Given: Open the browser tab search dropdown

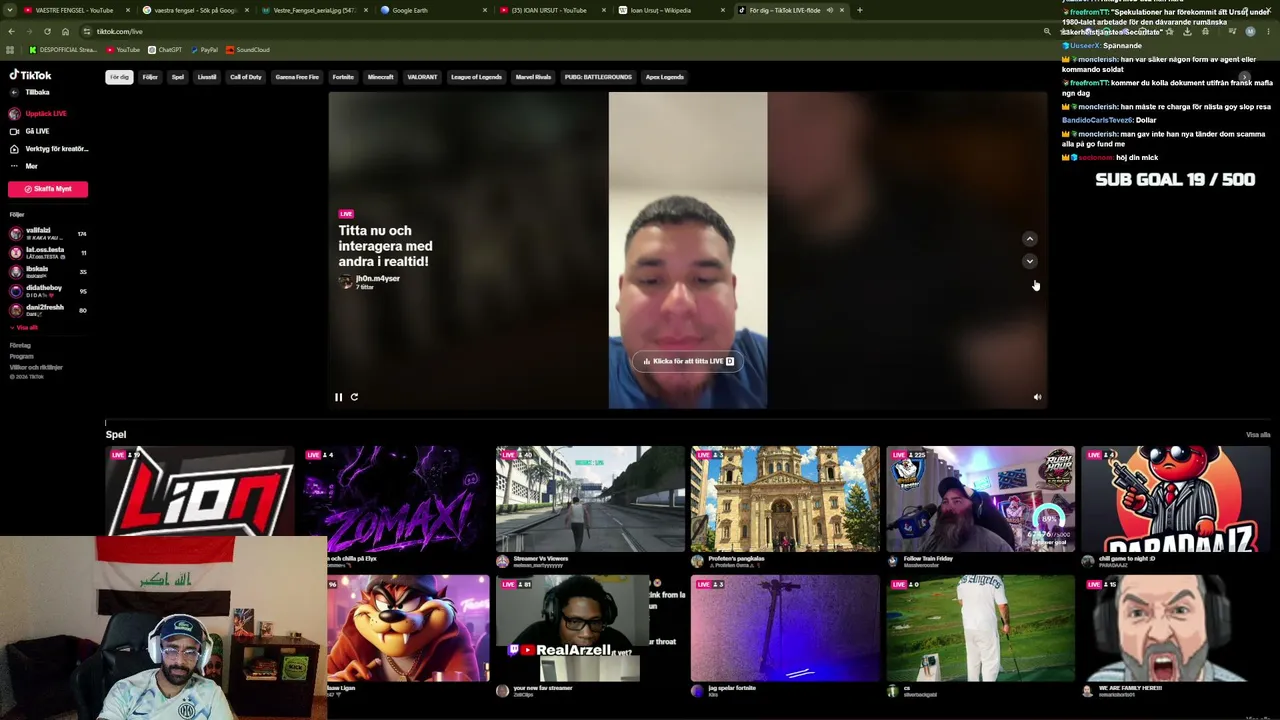Looking at the screenshot, I should [10, 10].
